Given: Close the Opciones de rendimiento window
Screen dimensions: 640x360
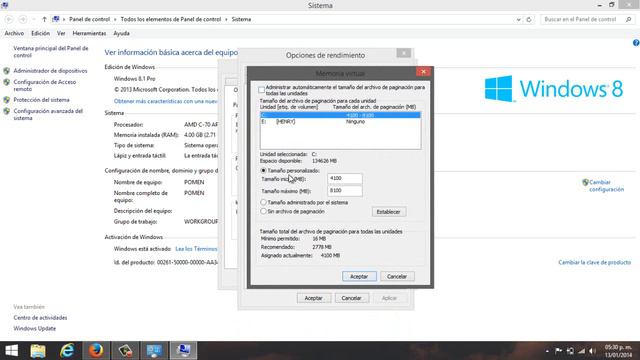Looking at the screenshot, I should pyautogui.click(x=404, y=53).
